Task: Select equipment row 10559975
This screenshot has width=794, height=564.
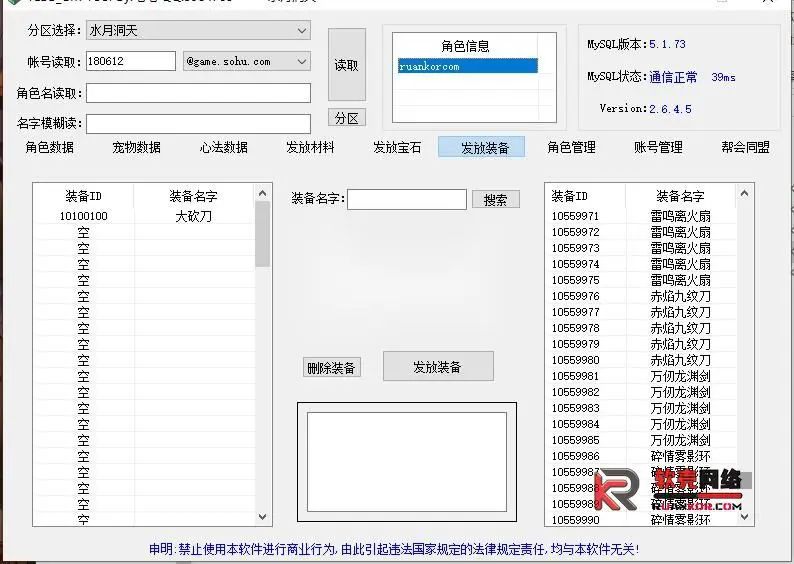Action: 642,280
